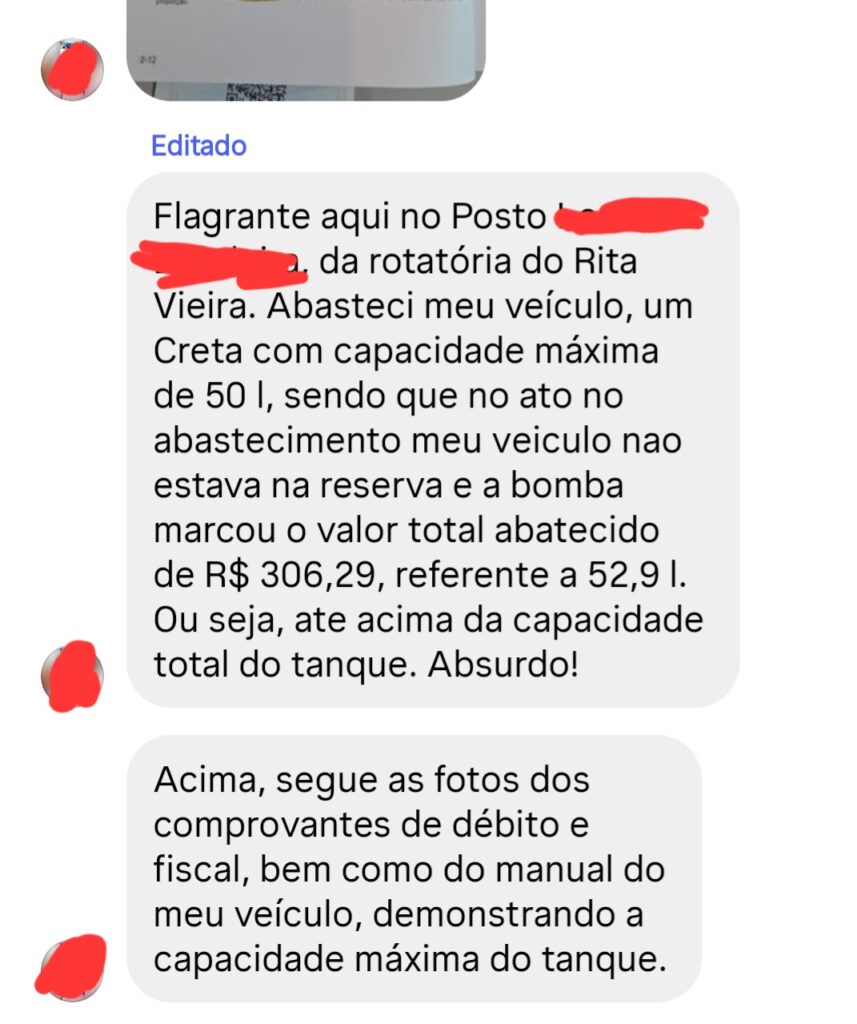Open the receipt photo thumbnail

306,50
